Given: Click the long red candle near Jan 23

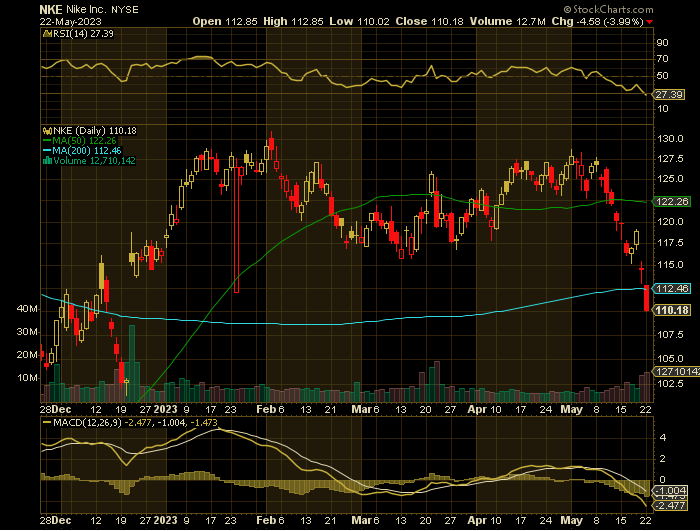Looking at the screenshot, I should pos(236,229).
